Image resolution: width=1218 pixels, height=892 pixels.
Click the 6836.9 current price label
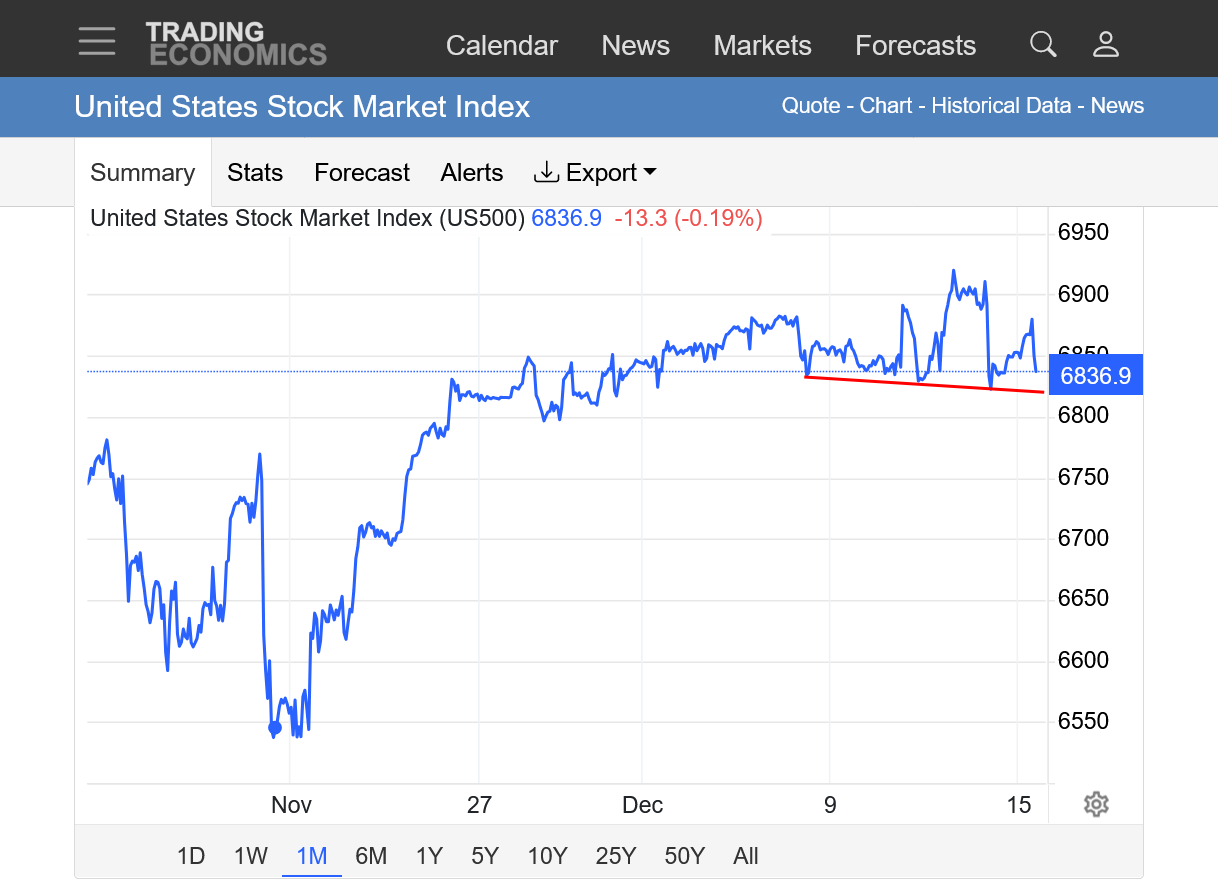(x=1095, y=376)
